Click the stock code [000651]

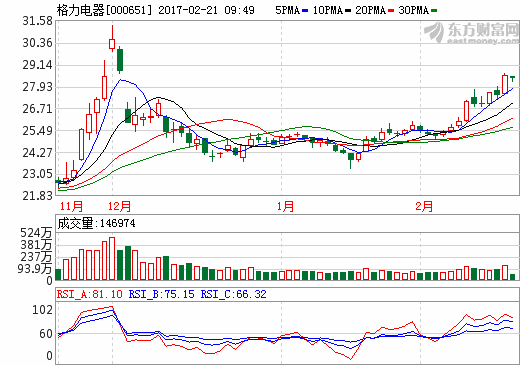(129, 10)
